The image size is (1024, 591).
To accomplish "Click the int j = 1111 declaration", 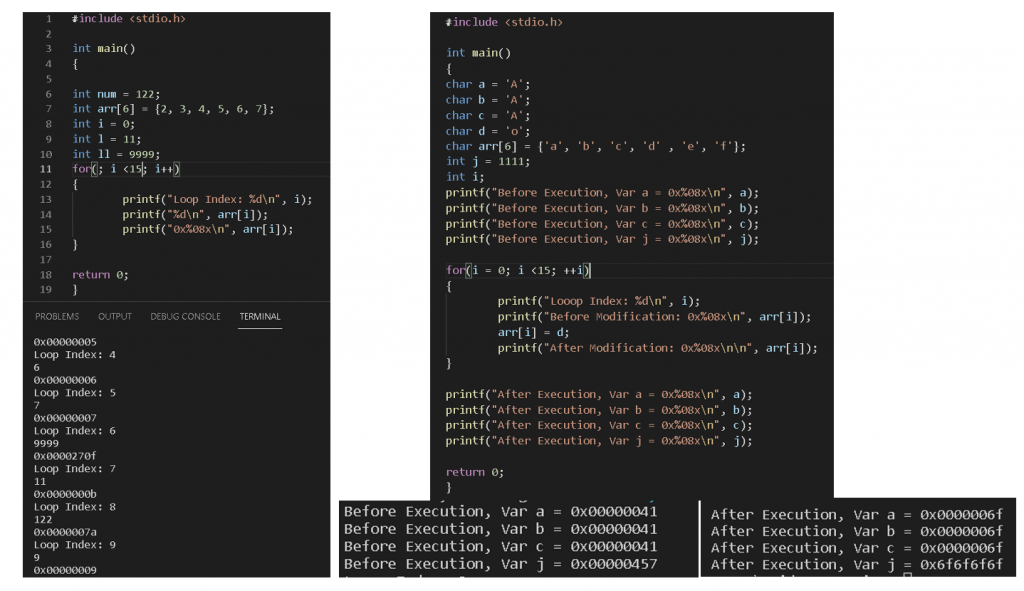I will [x=486, y=161].
